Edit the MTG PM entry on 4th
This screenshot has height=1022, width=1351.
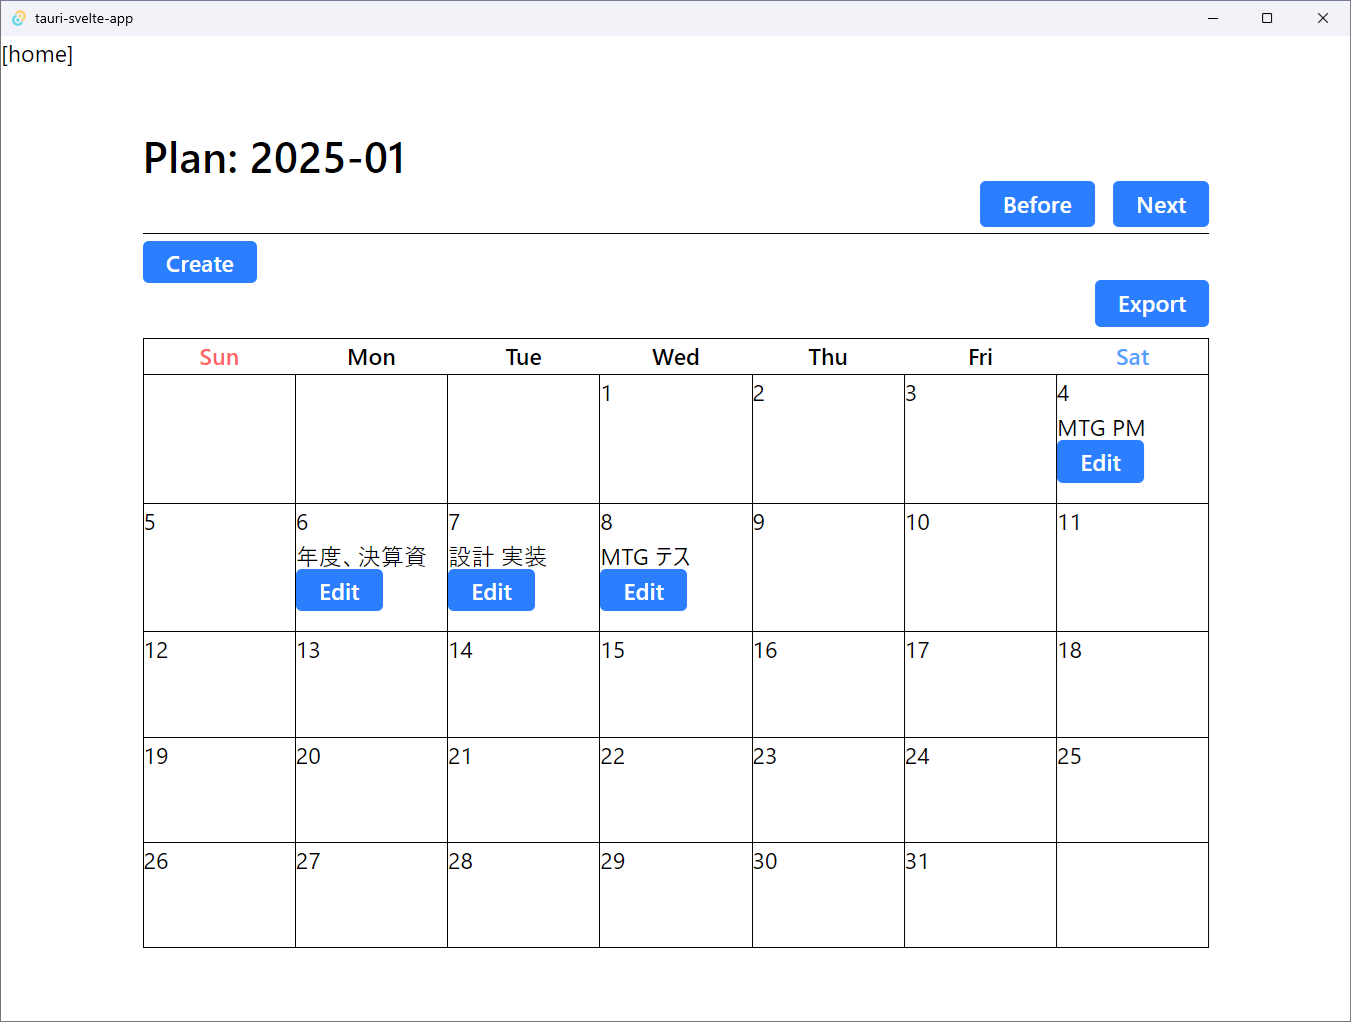(1100, 462)
